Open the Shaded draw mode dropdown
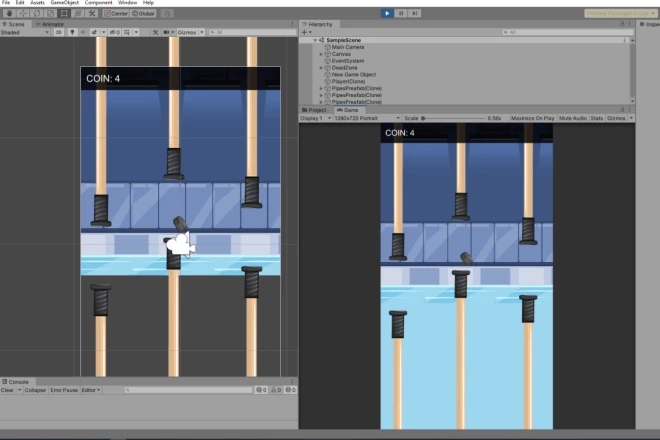Screen dimensions: 660x440 [x=24, y=32]
